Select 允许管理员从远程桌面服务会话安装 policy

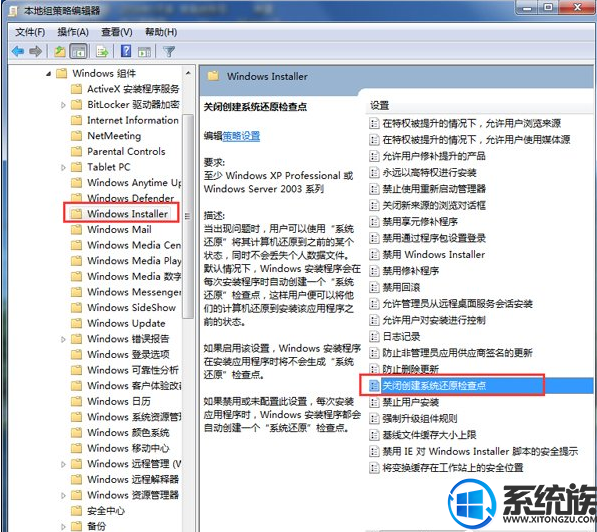457,304
